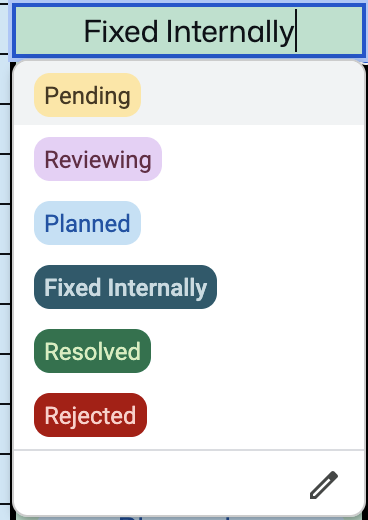Choose the red Rejected chip
Screen dimensions: 368x520
tap(90, 415)
